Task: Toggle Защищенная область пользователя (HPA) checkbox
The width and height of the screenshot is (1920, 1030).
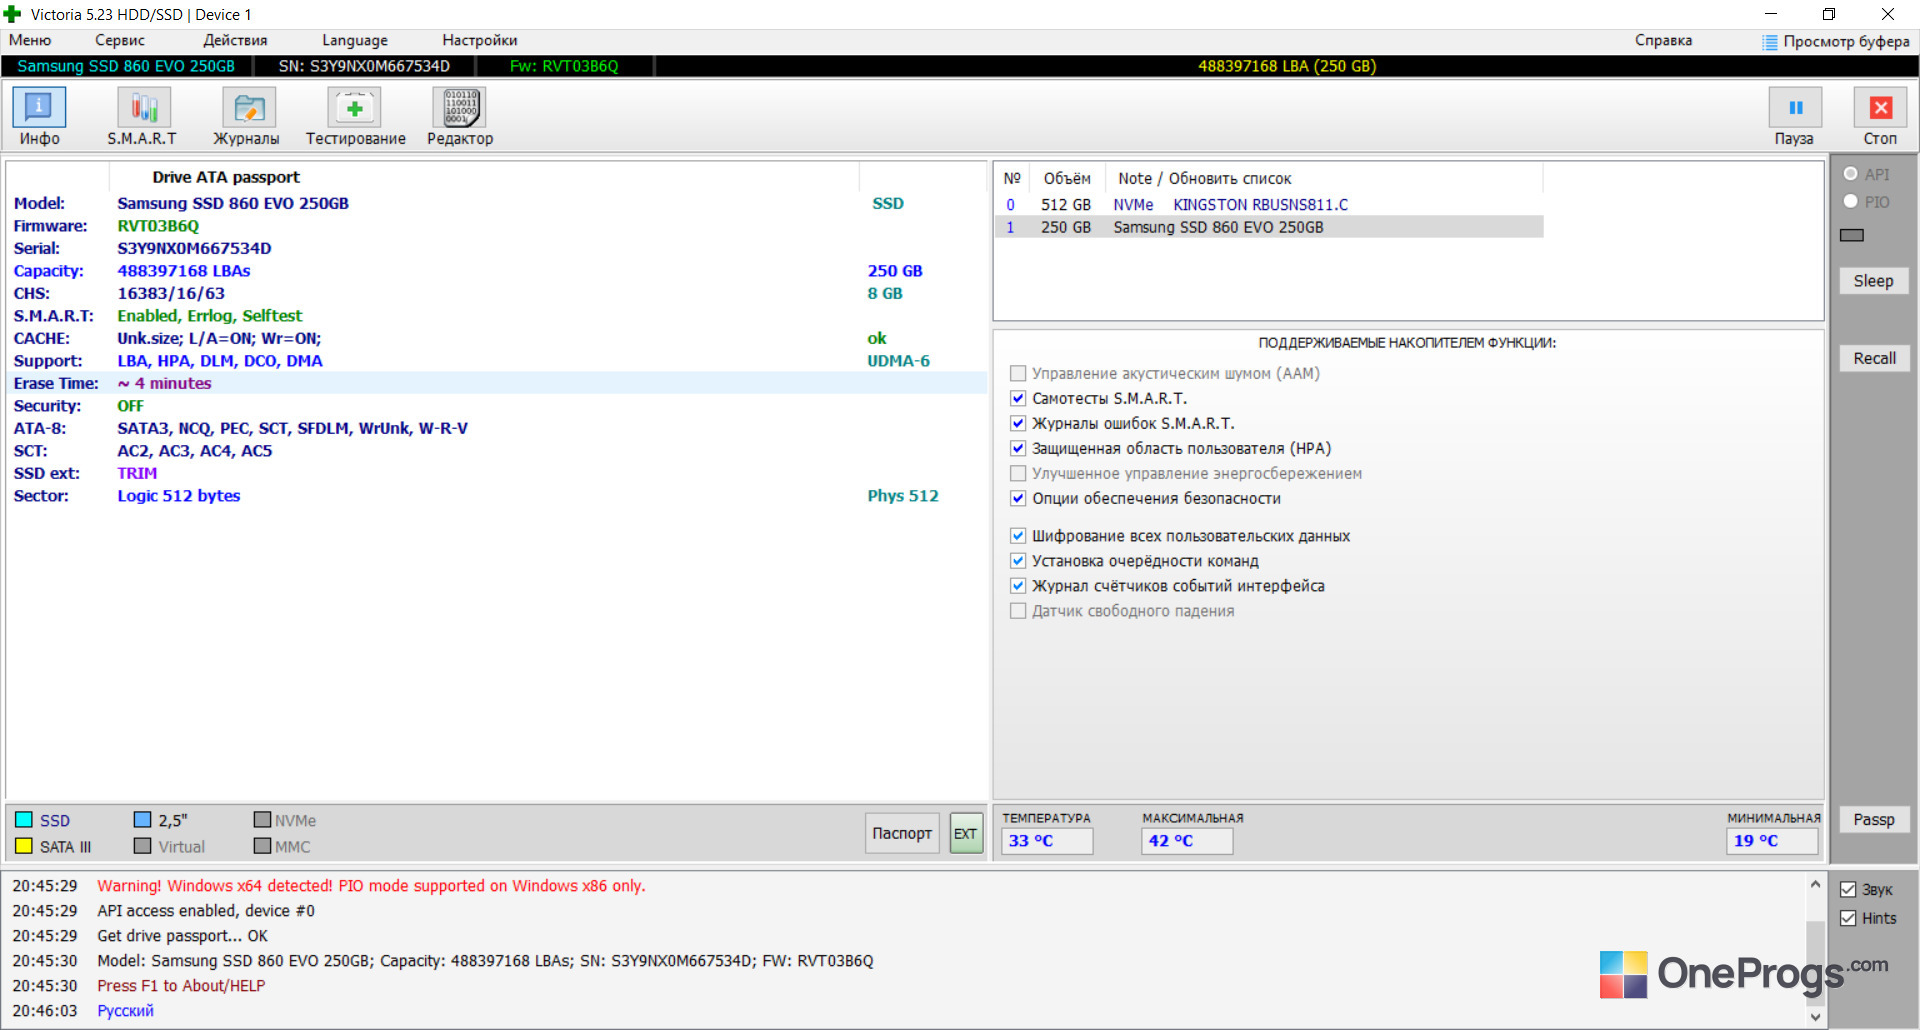Action: [1018, 448]
